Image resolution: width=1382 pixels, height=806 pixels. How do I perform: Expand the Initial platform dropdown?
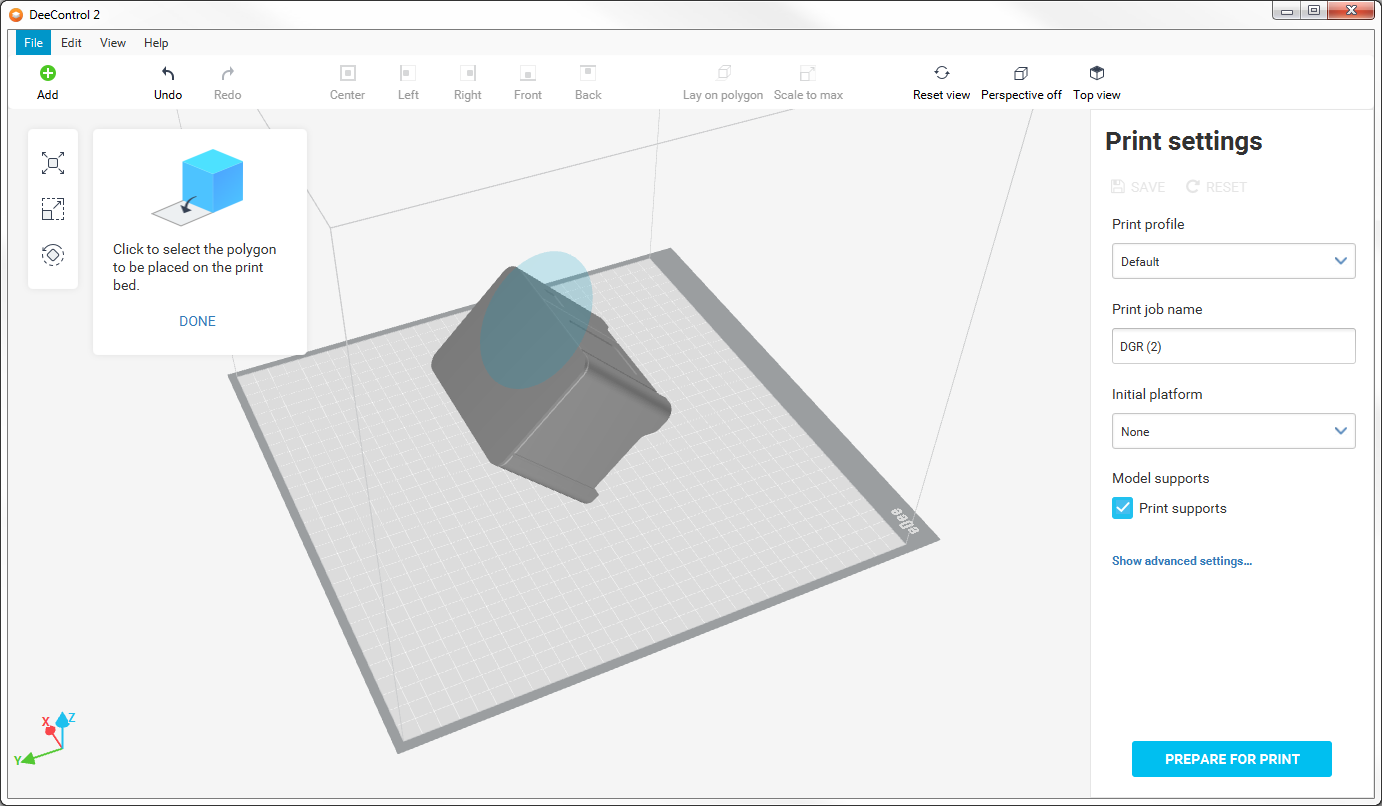[x=1233, y=431]
